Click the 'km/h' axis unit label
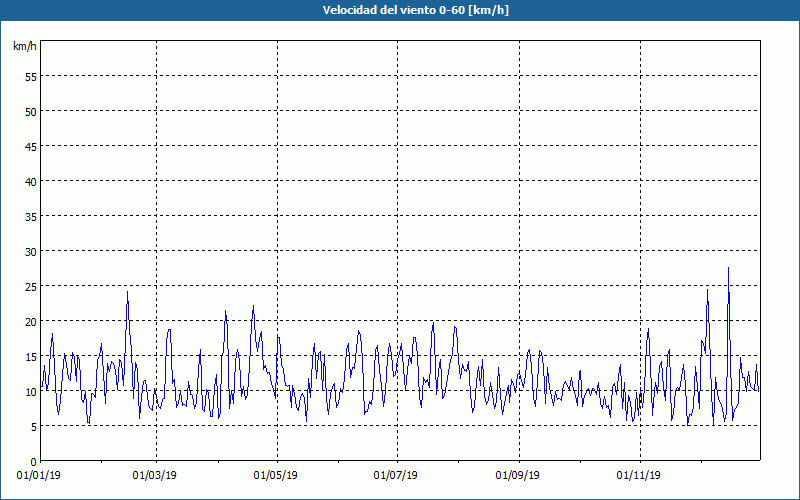 point(25,46)
